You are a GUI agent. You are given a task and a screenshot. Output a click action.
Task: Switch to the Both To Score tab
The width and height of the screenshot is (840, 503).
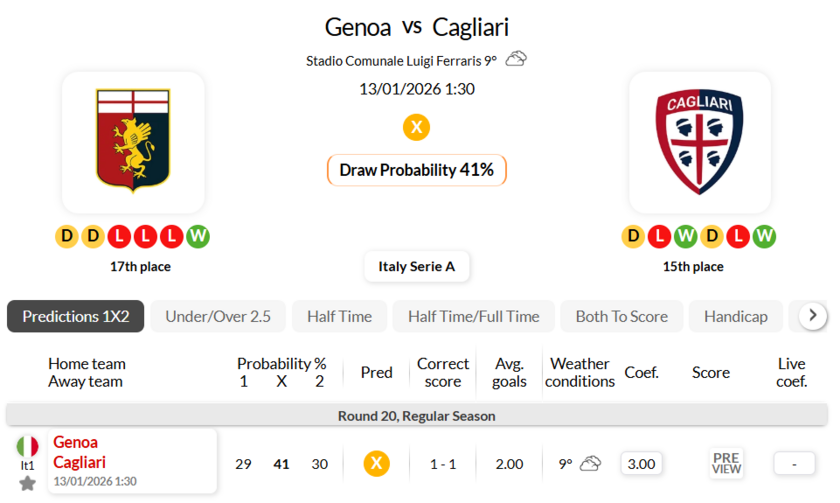coord(621,316)
